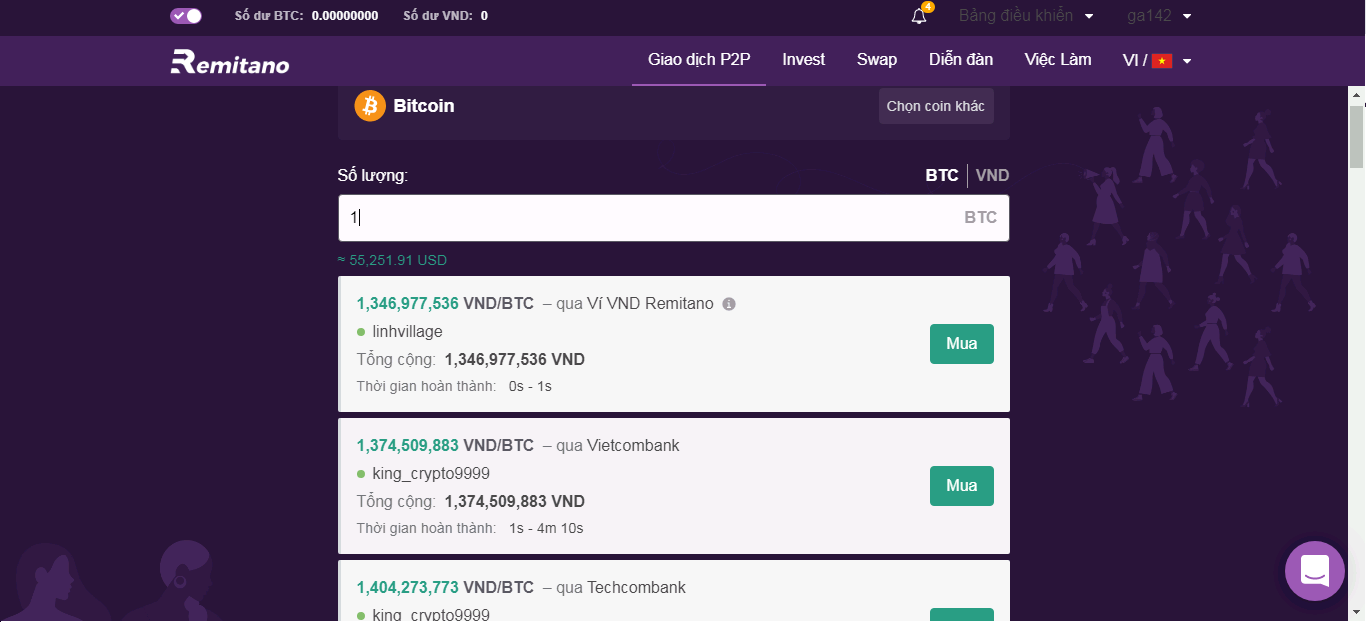Image resolution: width=1366 pixels, height=622 pixels.
Task: Open Việc Làm in the navigation
Action: pos(1058,60)
